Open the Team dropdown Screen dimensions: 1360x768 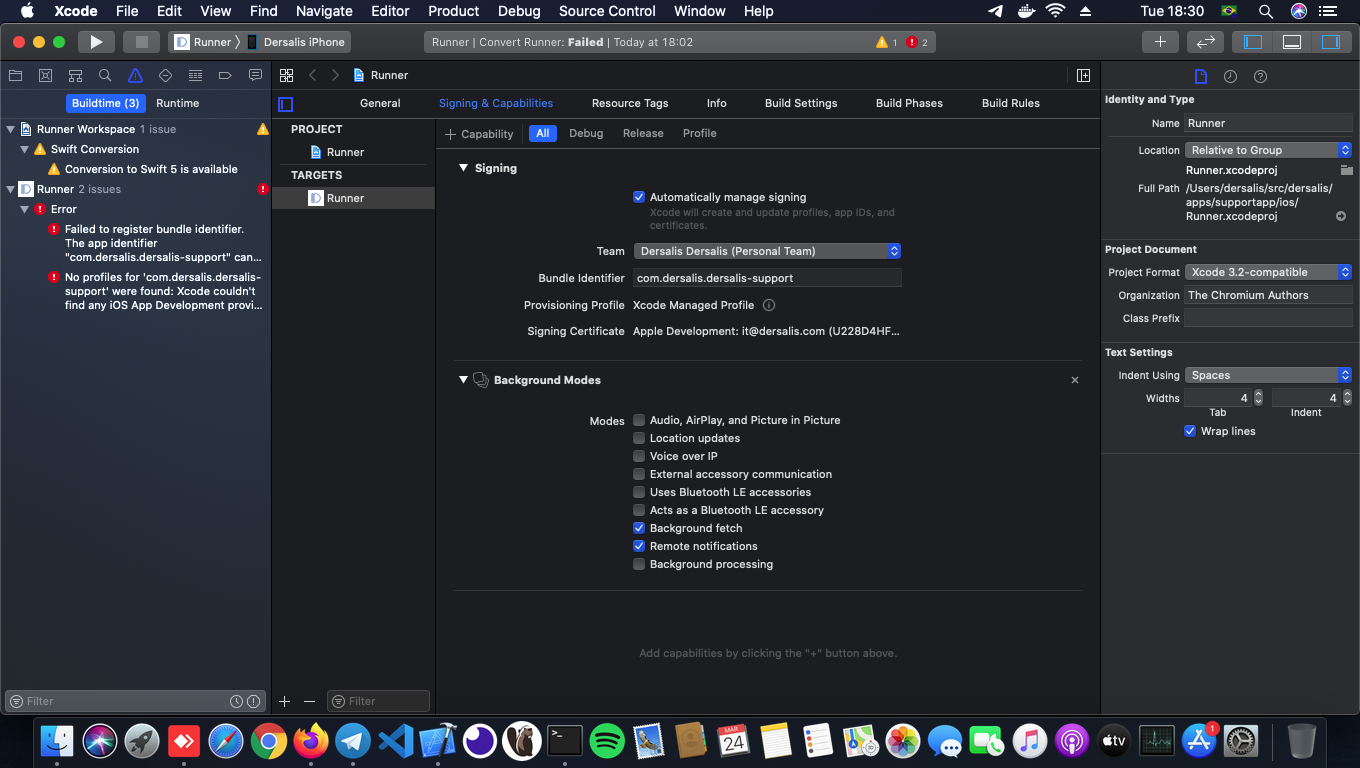[x=767, y=251]
